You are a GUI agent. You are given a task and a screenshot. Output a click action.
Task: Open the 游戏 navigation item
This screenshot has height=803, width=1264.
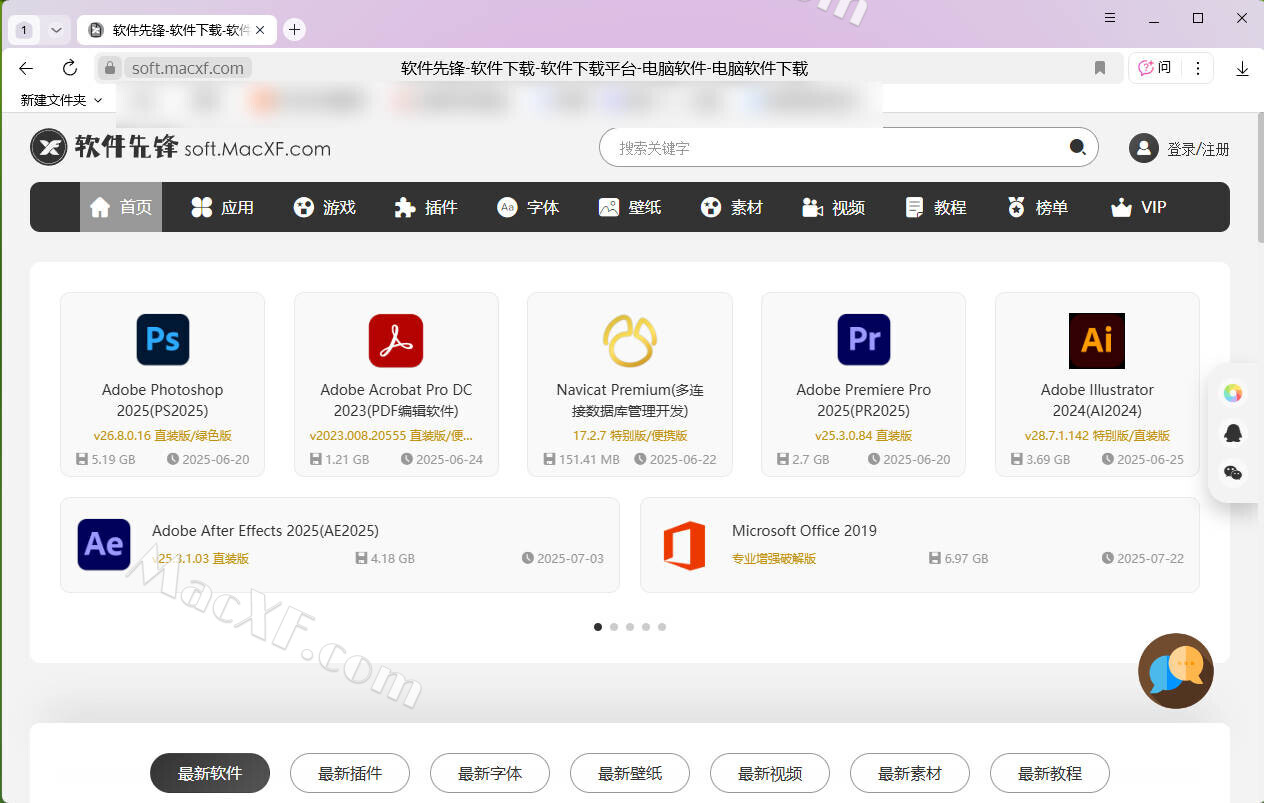pyautogui.click(x=324, y=207)
